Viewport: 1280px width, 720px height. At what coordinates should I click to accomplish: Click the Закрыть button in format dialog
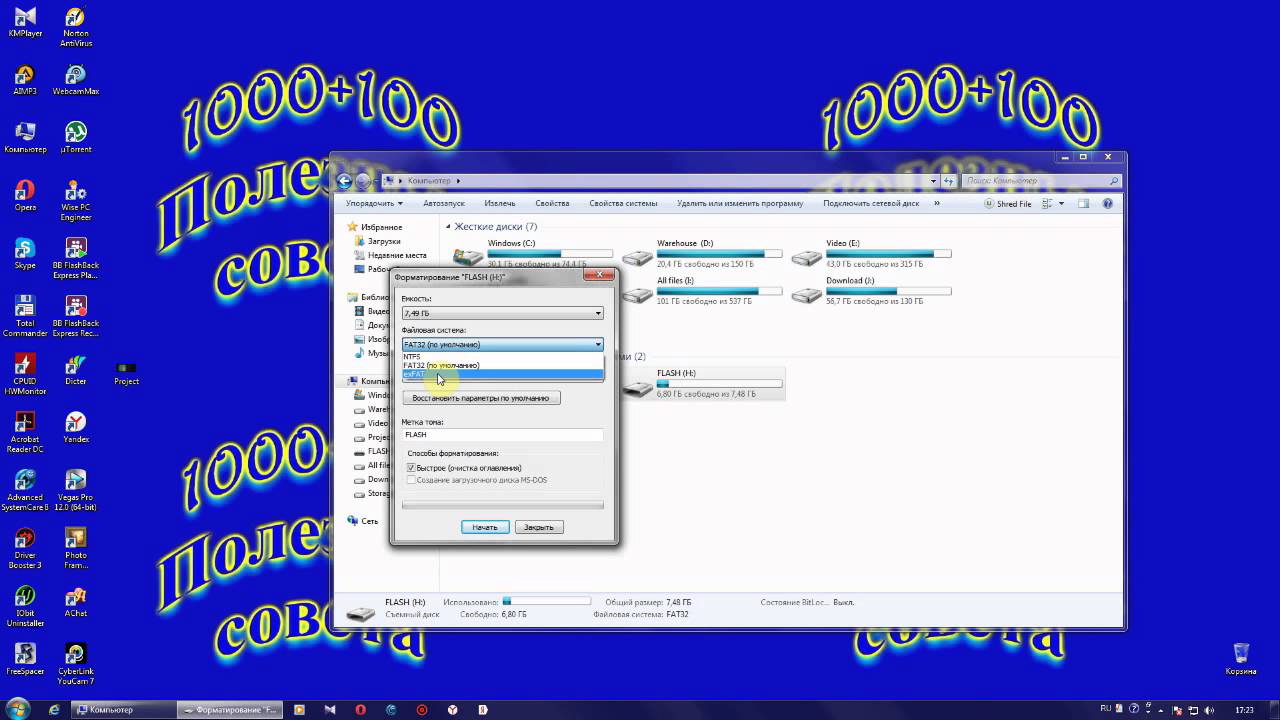pos(539,527)
